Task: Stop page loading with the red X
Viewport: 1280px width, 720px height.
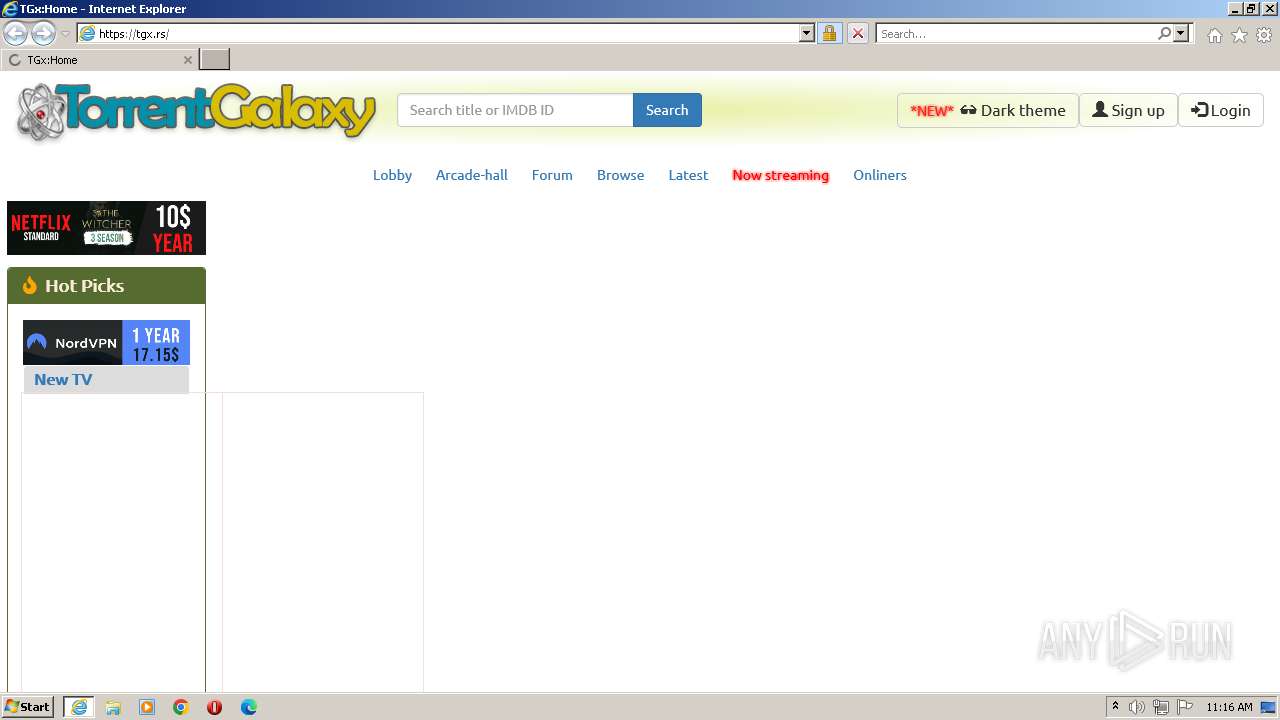Action: pyautogui.click(x=857, y=33)
